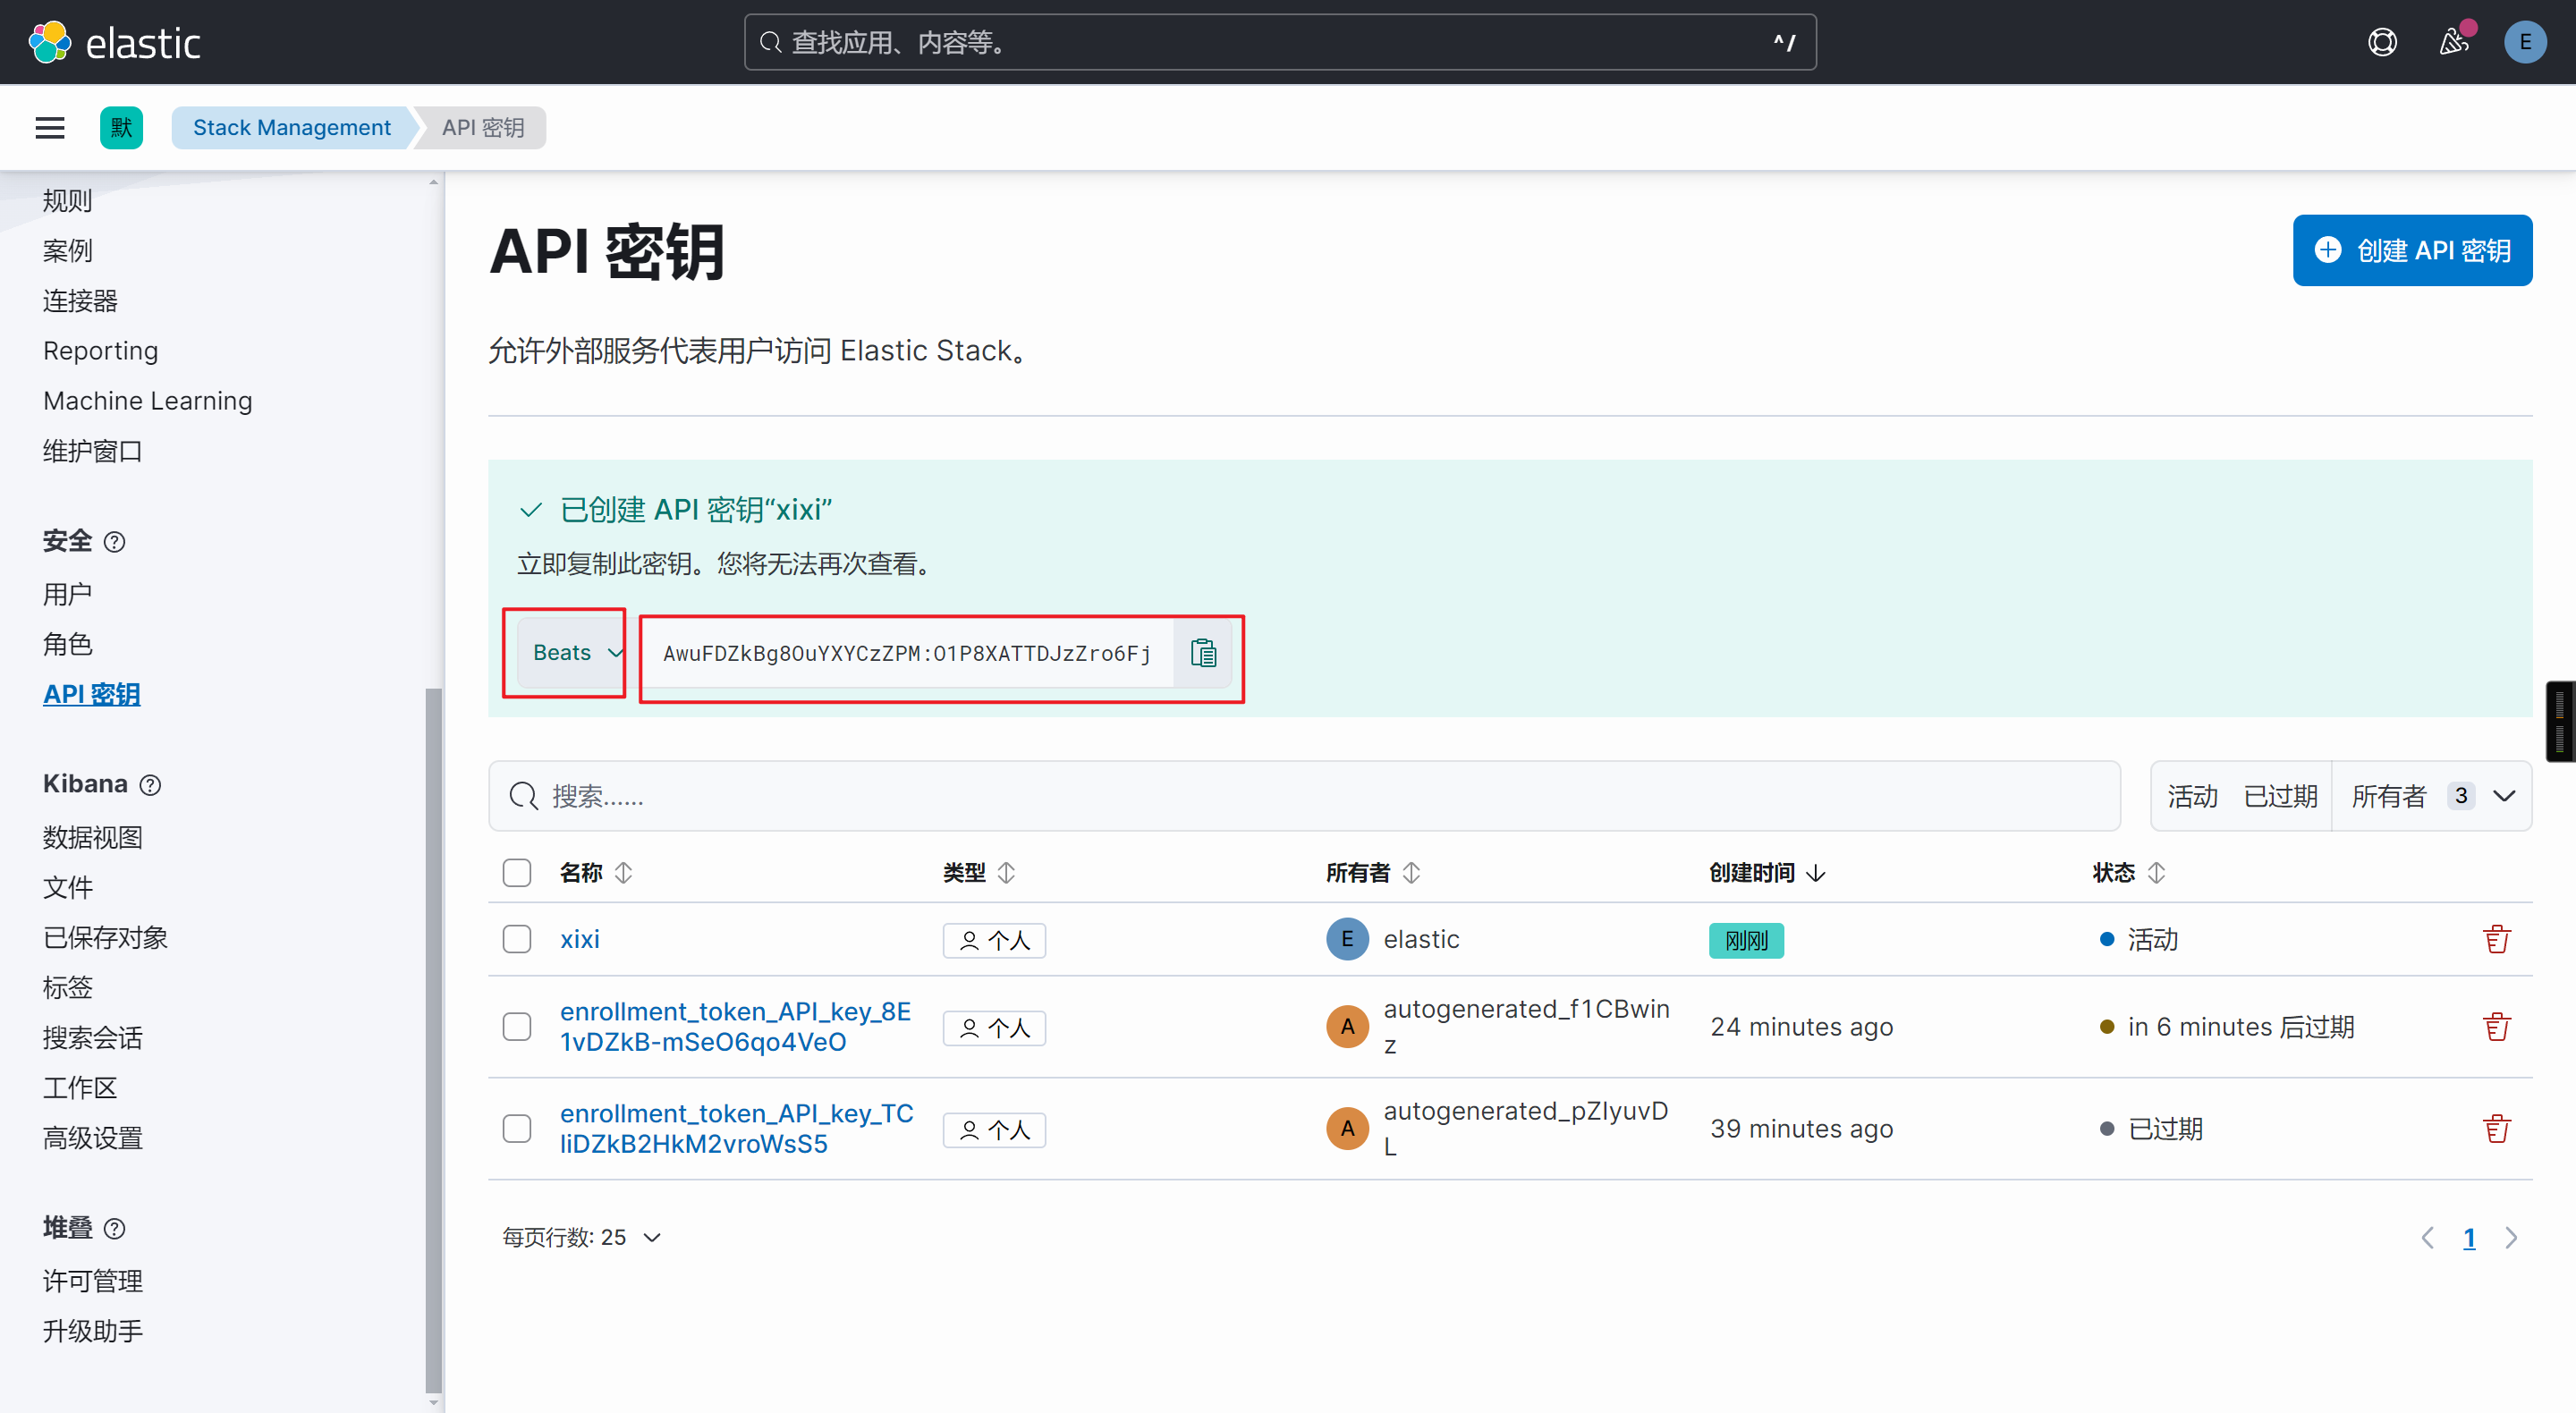Image resolution: width=2576 pixels, height=1413 pixels.
Task: Open 数据视图 under Kibana
Action: (92, 838)
